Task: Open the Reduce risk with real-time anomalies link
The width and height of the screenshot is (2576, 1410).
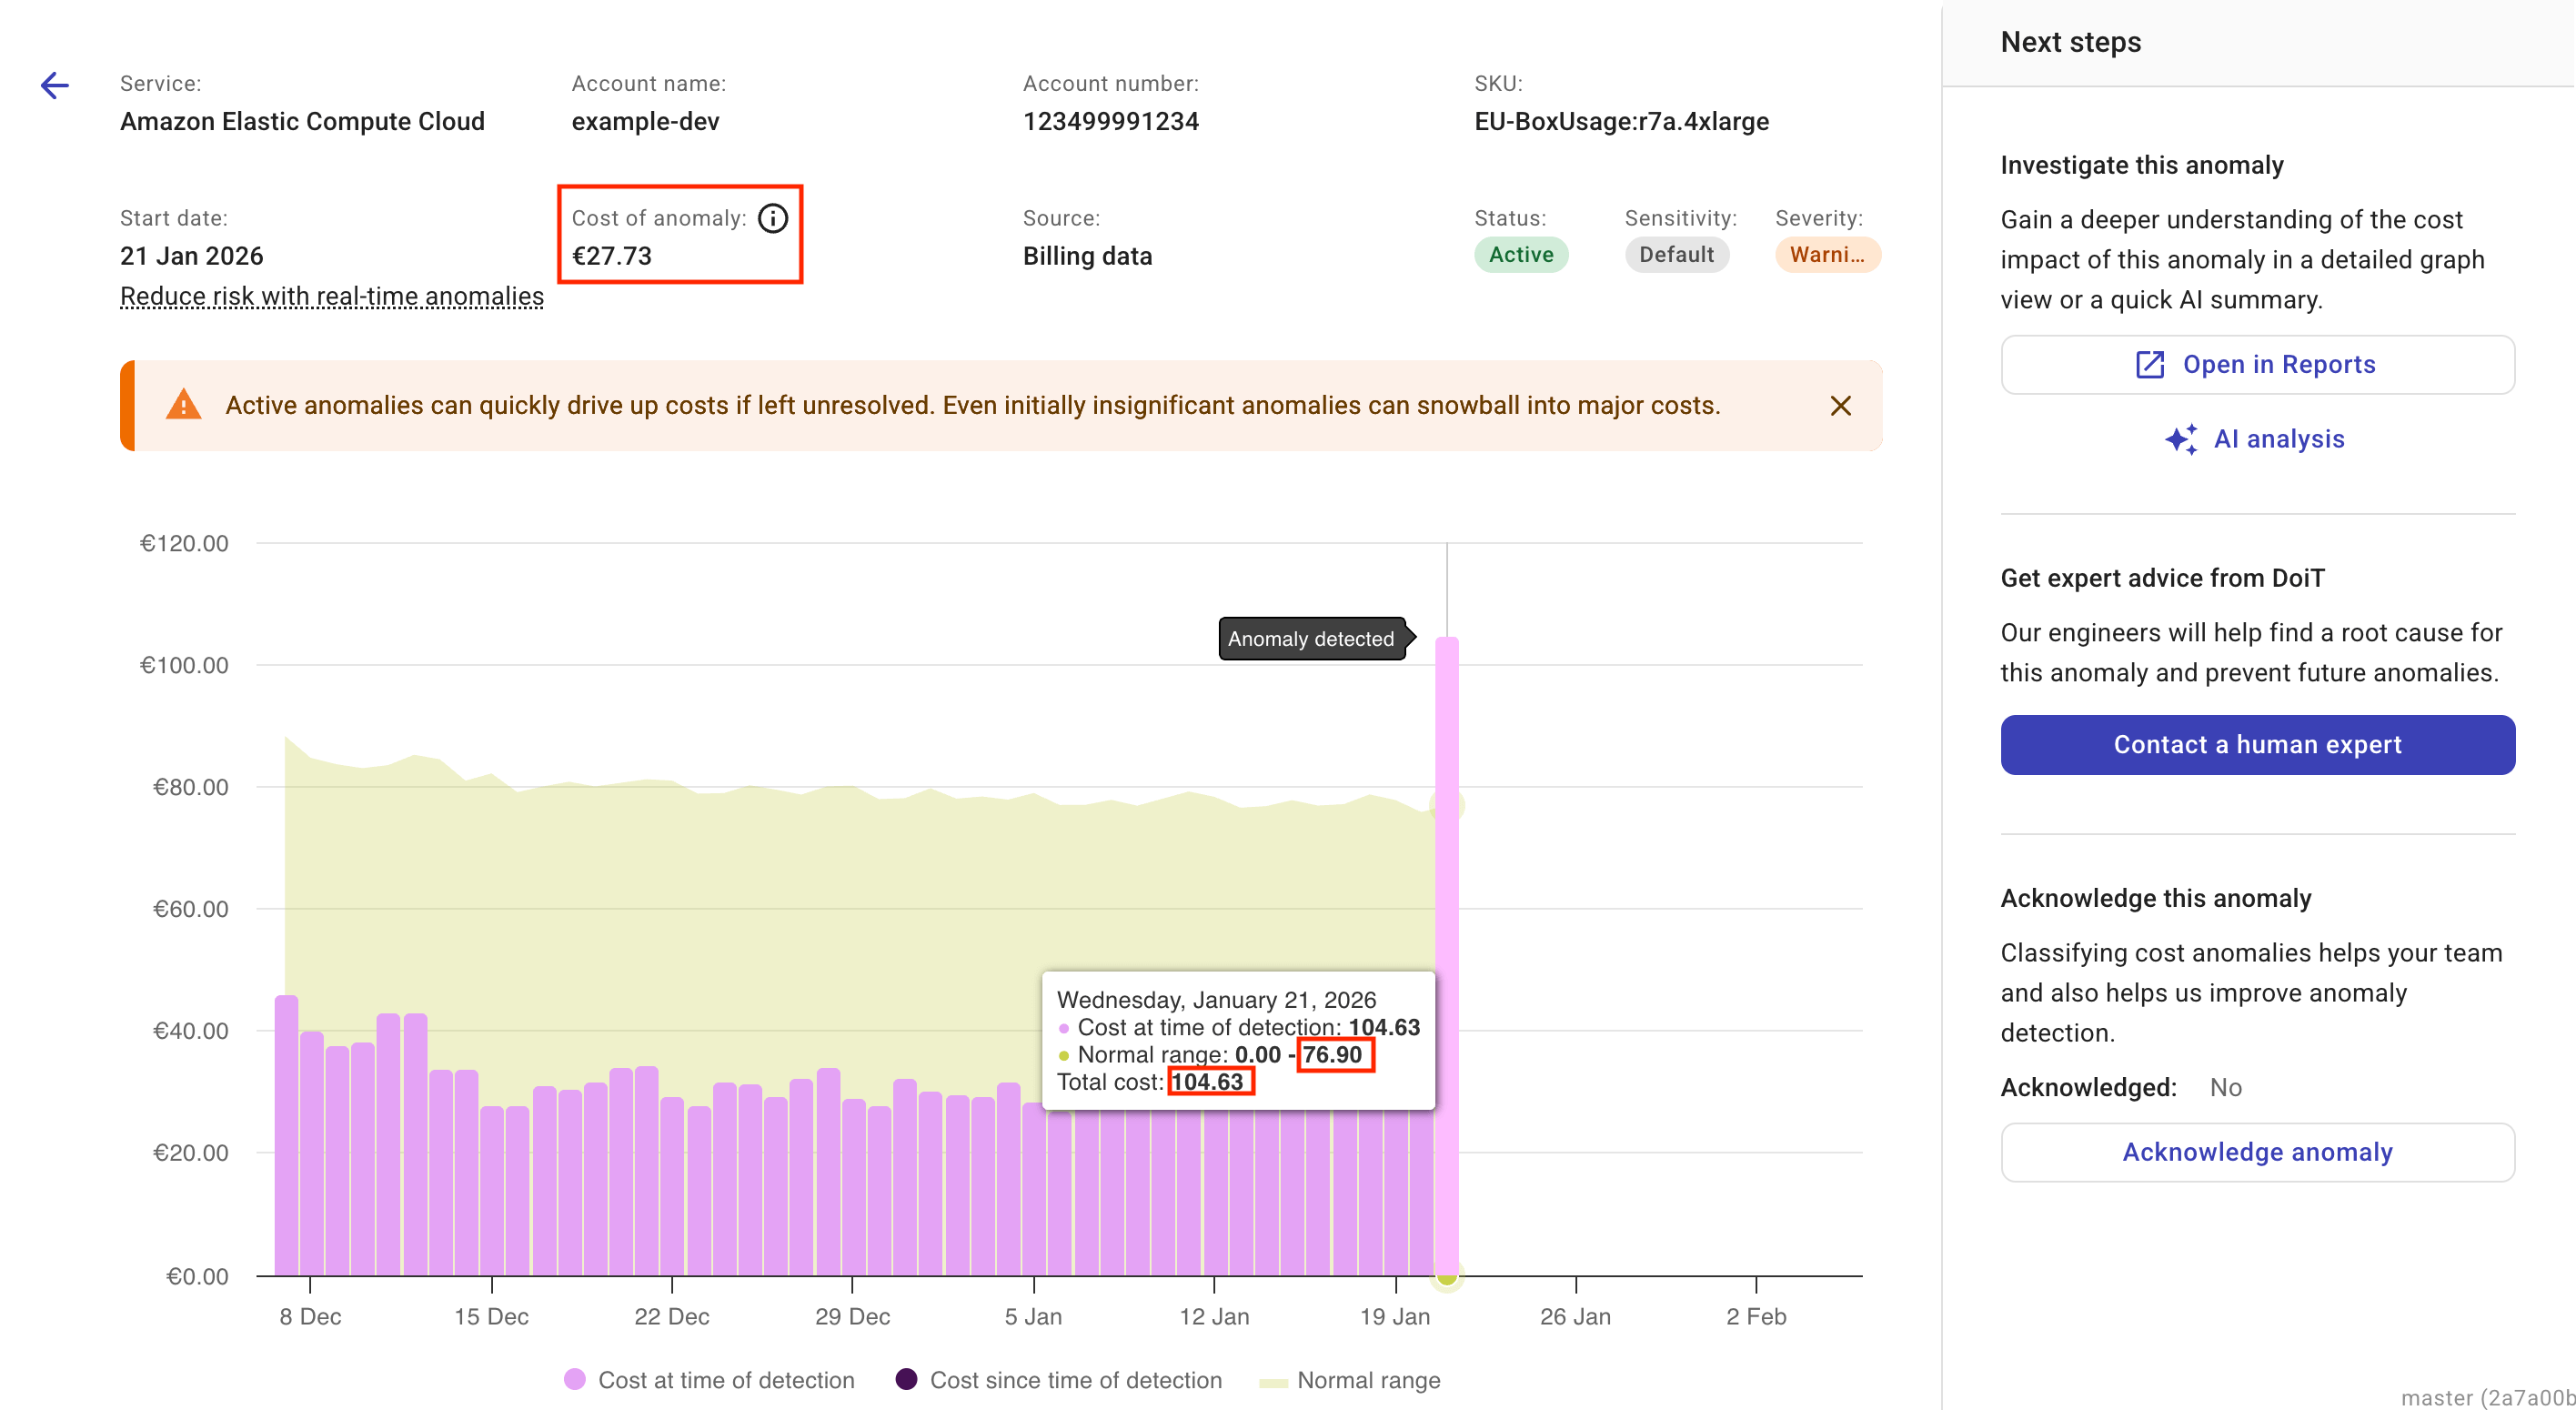Action: (331, 296)
